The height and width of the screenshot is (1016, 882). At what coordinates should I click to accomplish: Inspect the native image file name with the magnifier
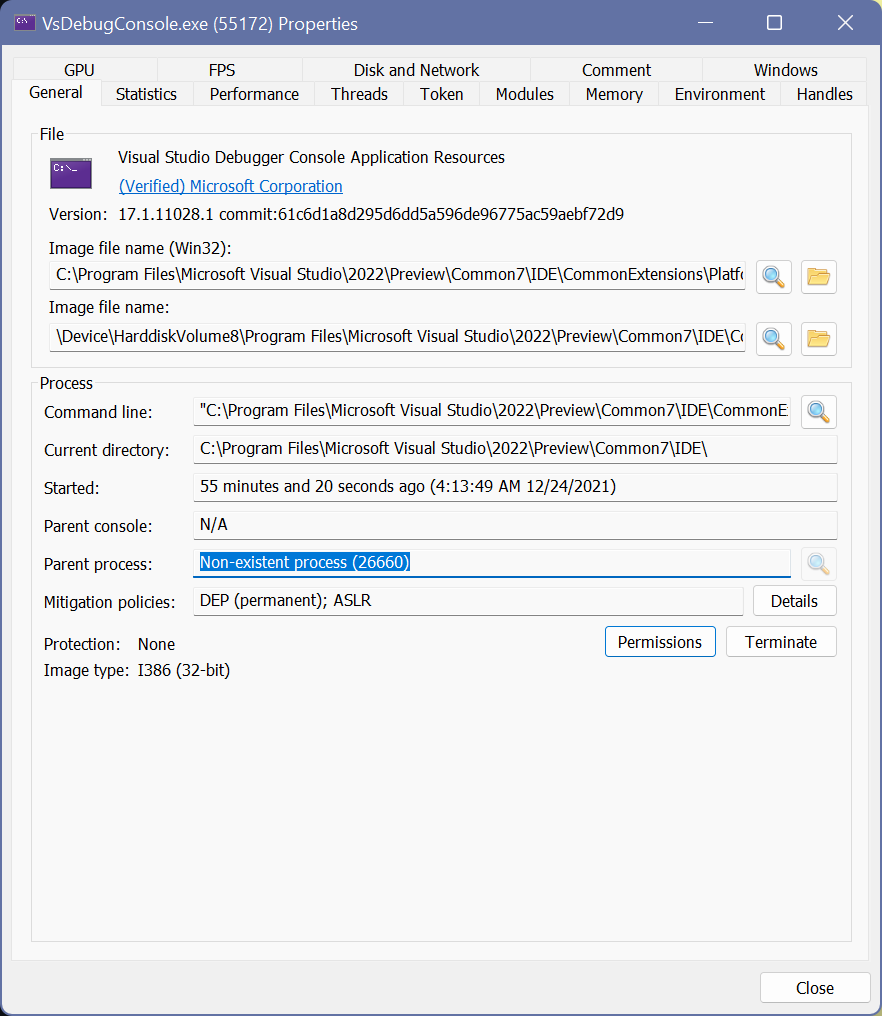[773, 339]
